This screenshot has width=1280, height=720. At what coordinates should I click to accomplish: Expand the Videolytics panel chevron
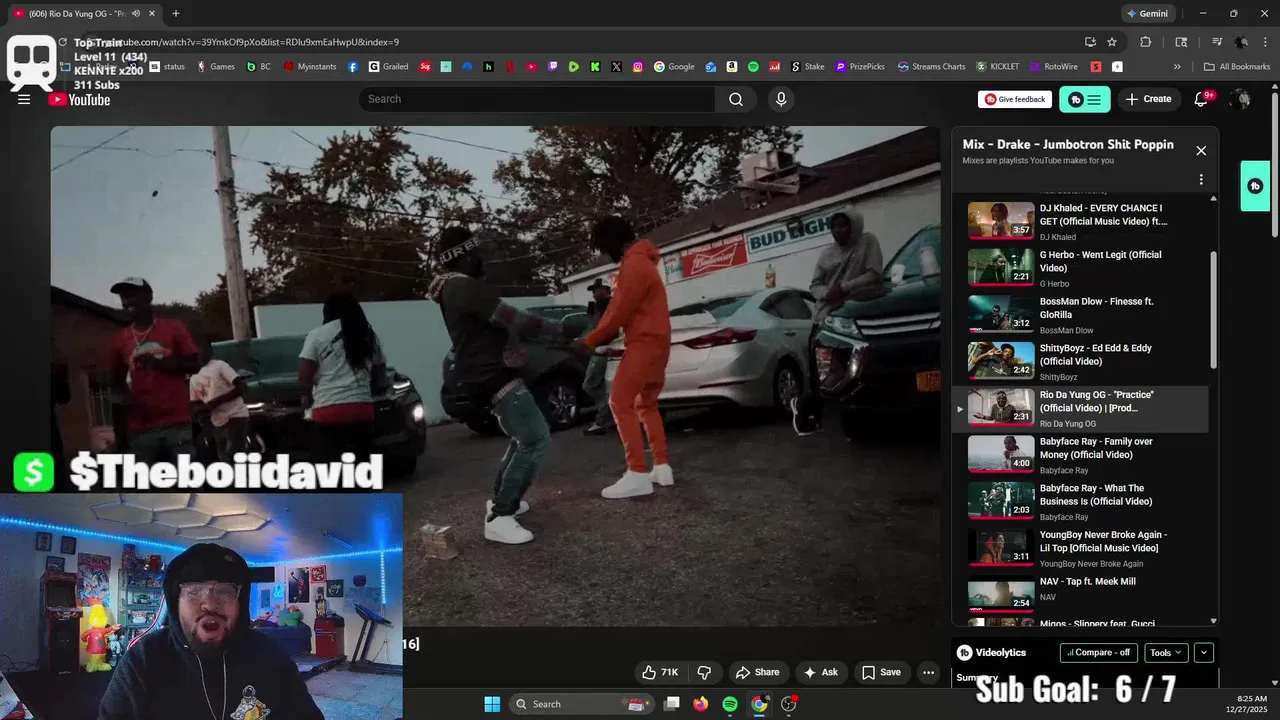(1204, 652)
